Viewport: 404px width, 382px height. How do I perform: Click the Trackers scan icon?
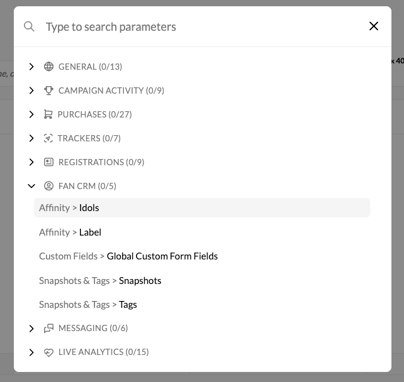coord(48,138)
